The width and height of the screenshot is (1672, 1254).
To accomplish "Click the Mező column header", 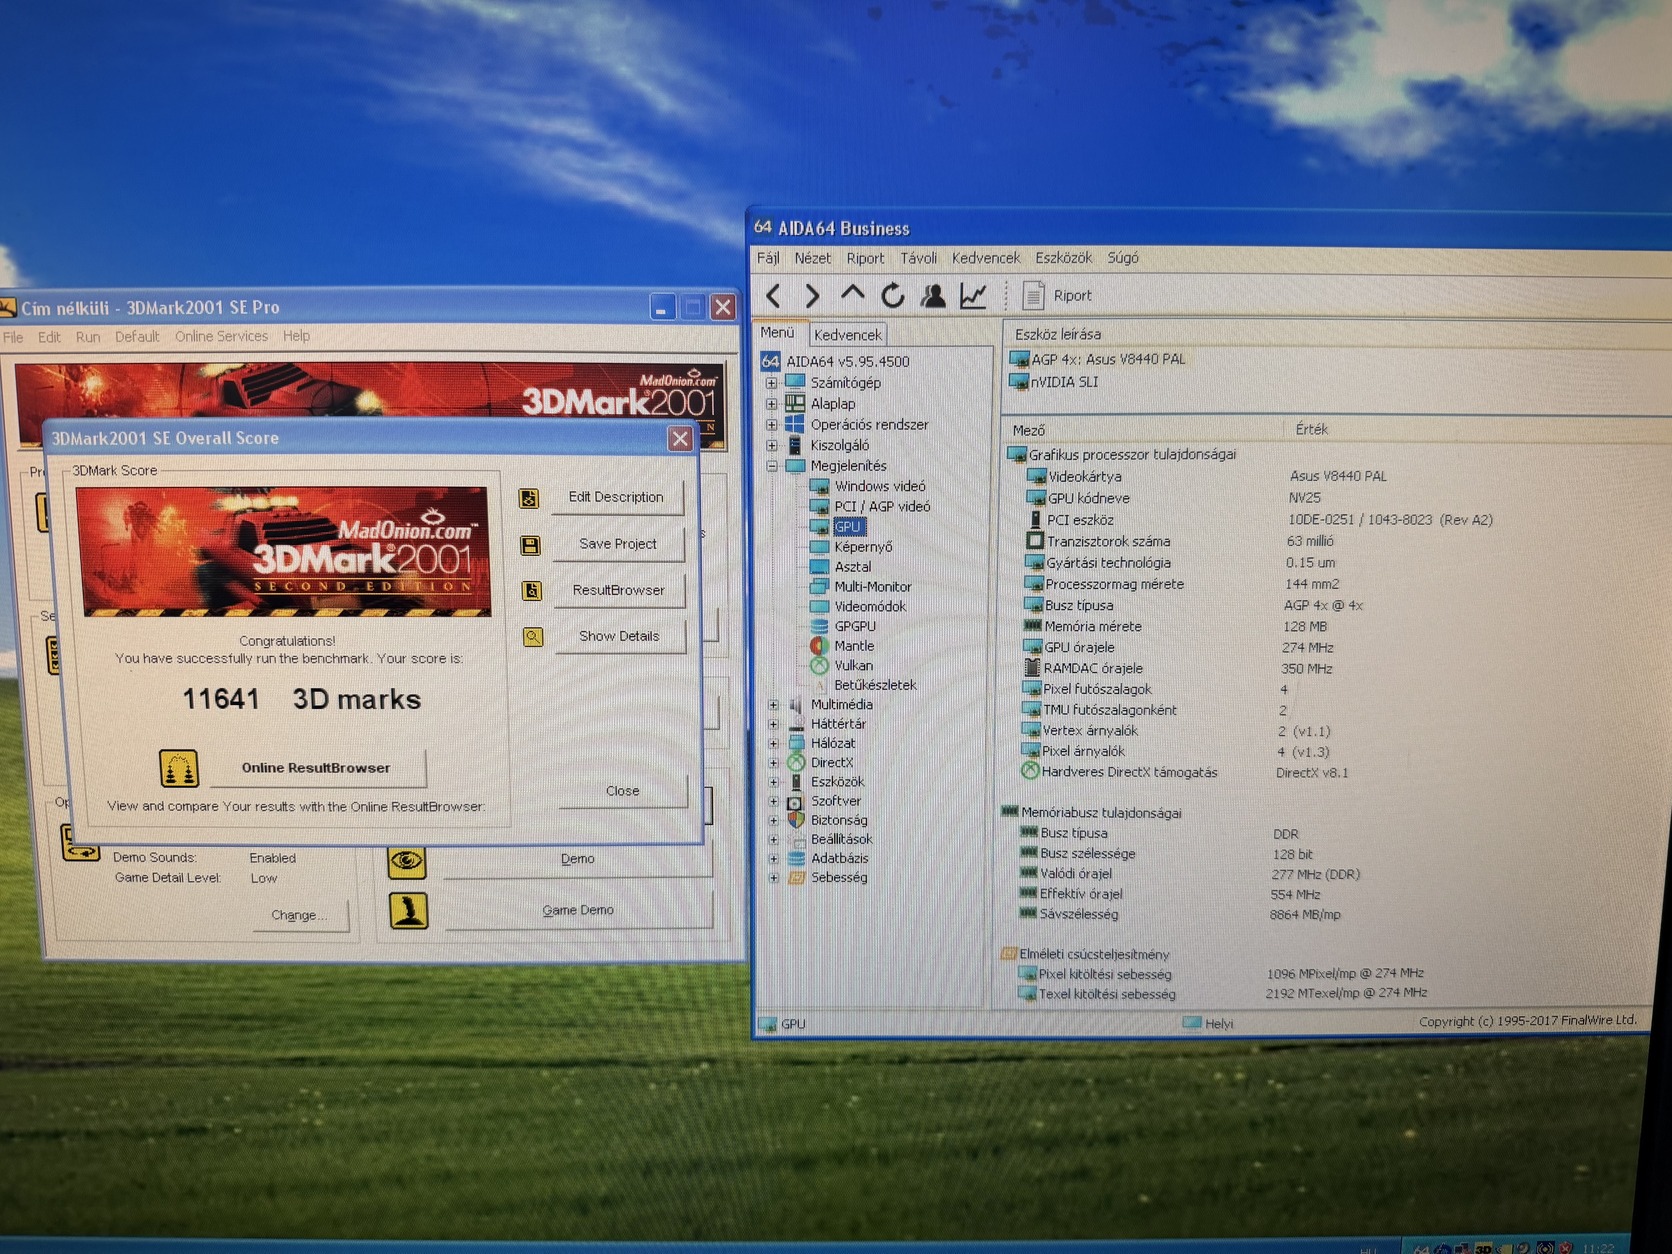I will point(1142,430).
